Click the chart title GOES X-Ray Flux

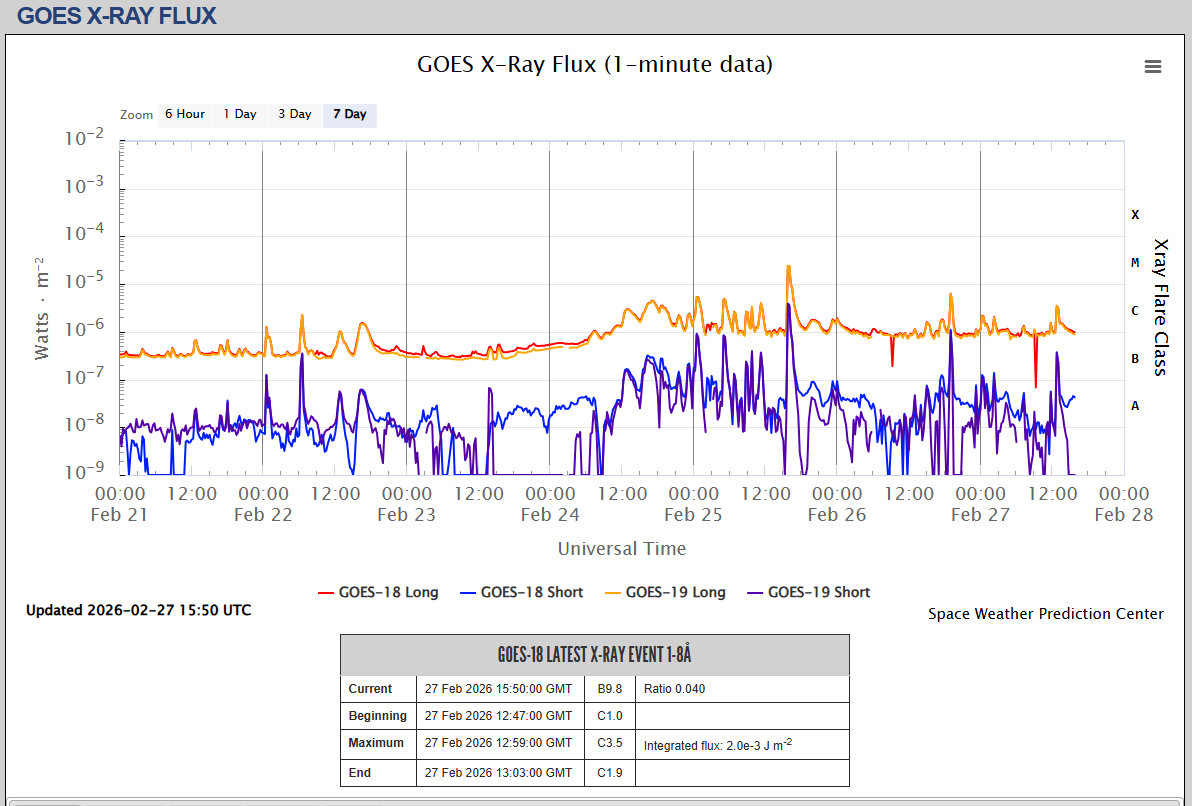coord(595,65)
